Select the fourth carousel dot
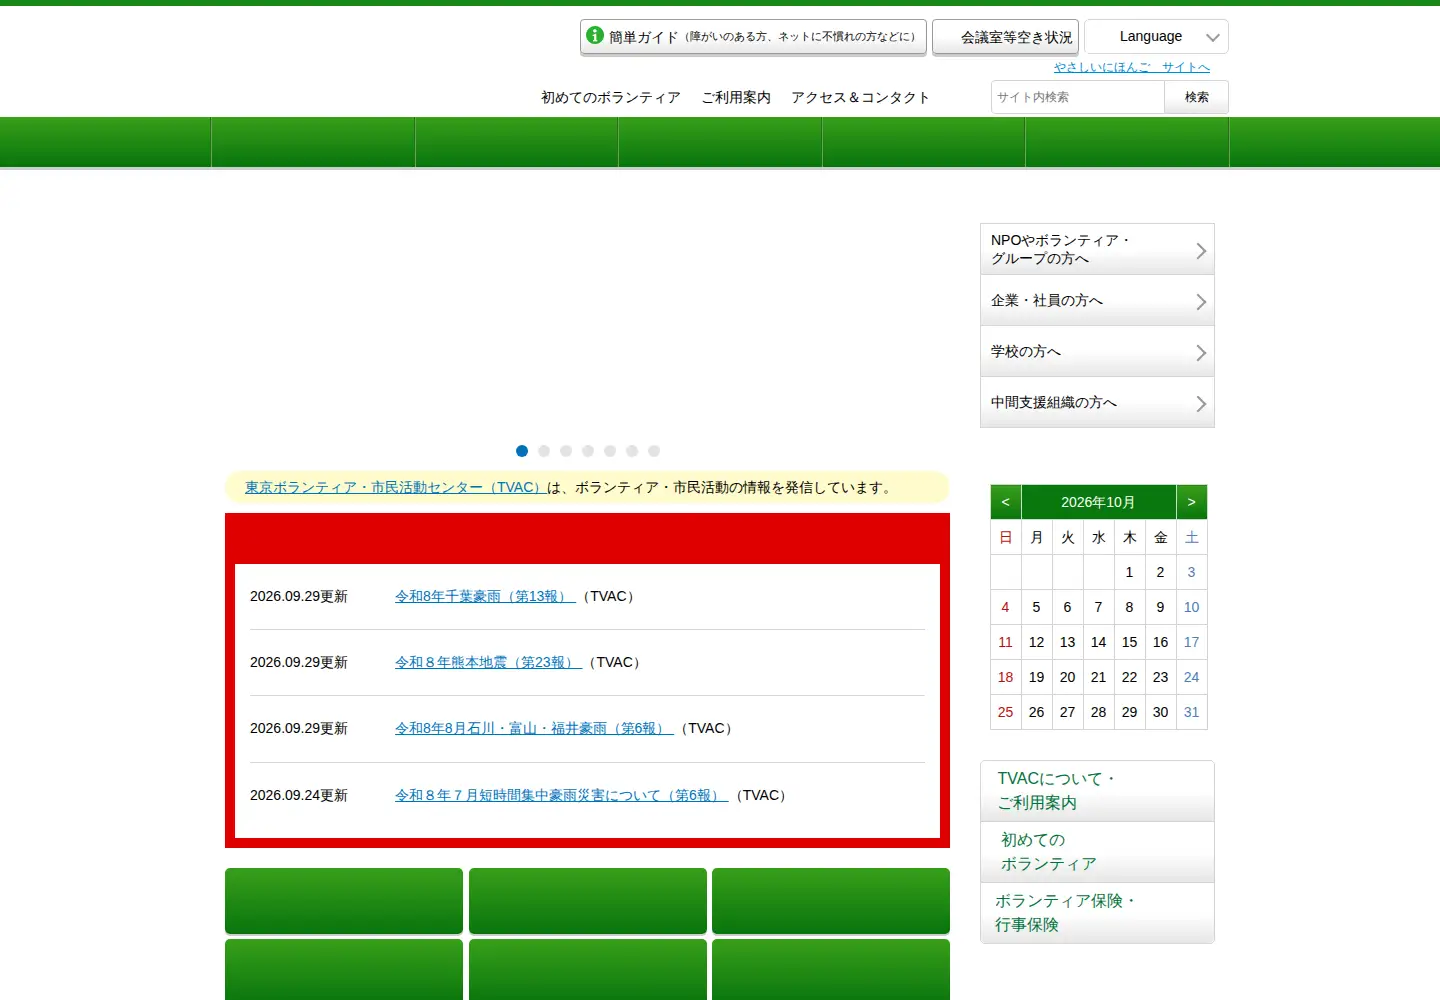This screenshot has height=1000, width=1440. point(588,451)
